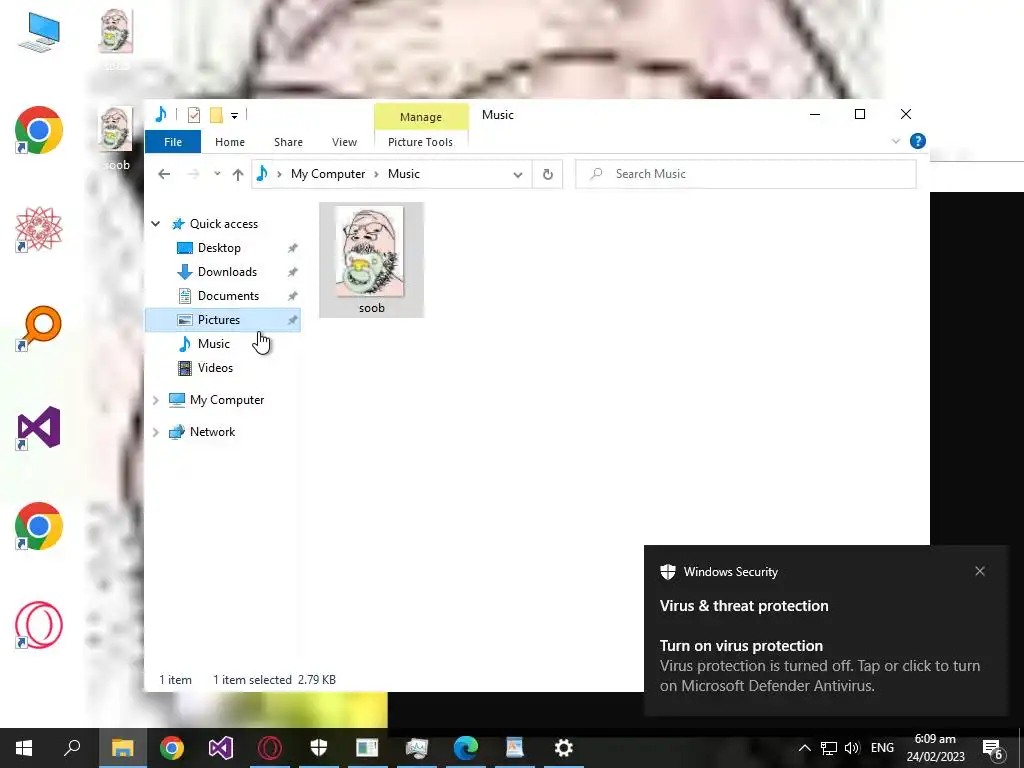Open the Windows Start menu
The image size is (1024, 768).
[x=24, y=748]
